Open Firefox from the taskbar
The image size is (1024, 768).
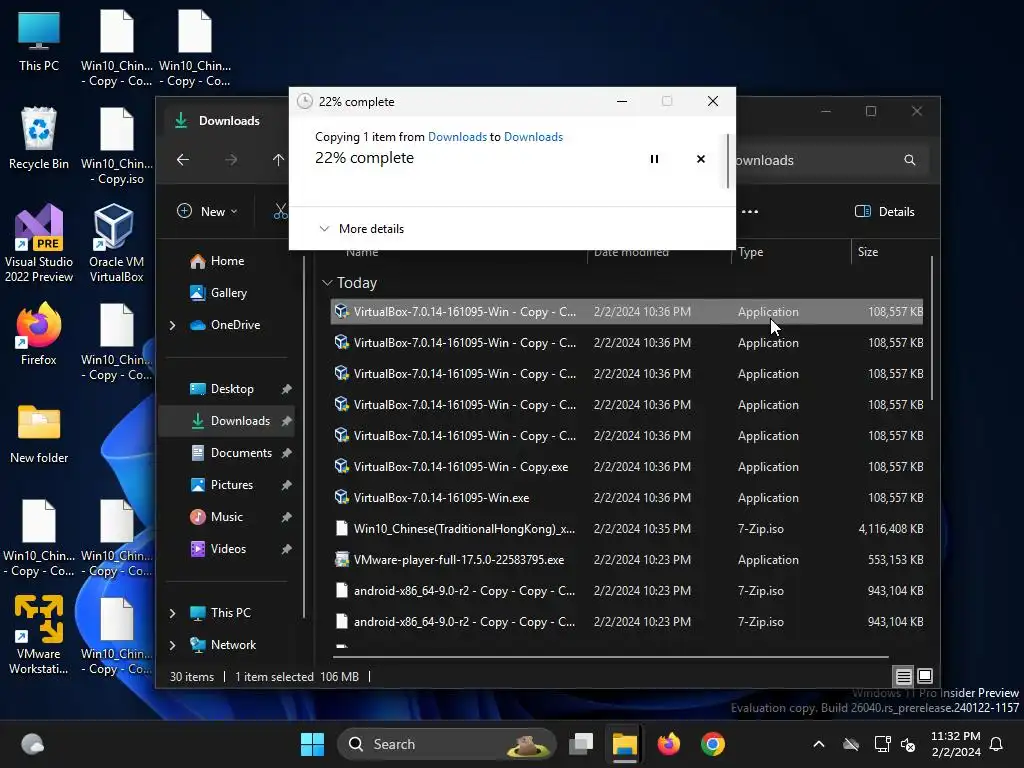[668, 744]
